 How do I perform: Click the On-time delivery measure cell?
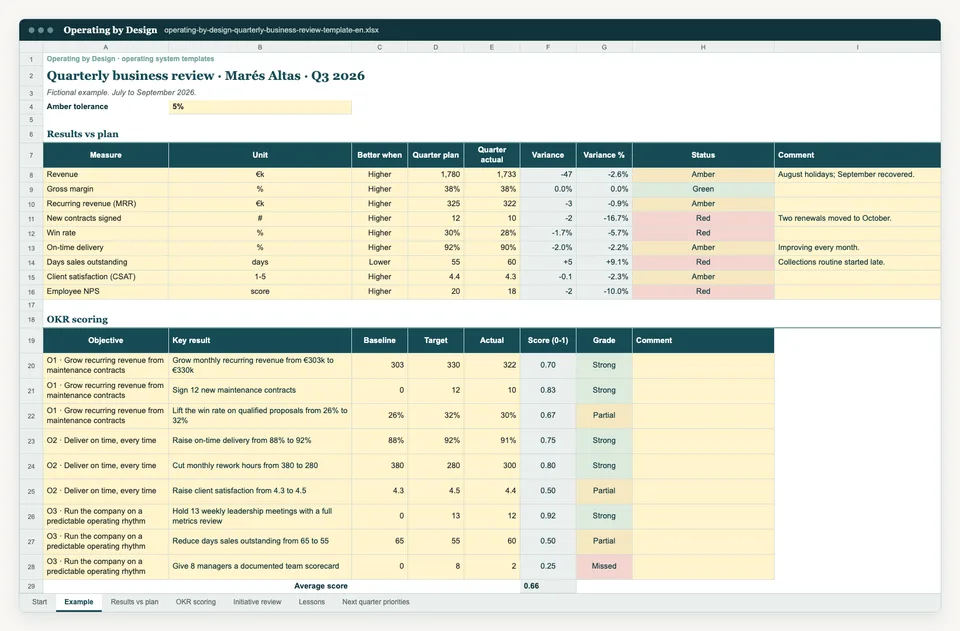pyautogui.click(x=106, y=248)
